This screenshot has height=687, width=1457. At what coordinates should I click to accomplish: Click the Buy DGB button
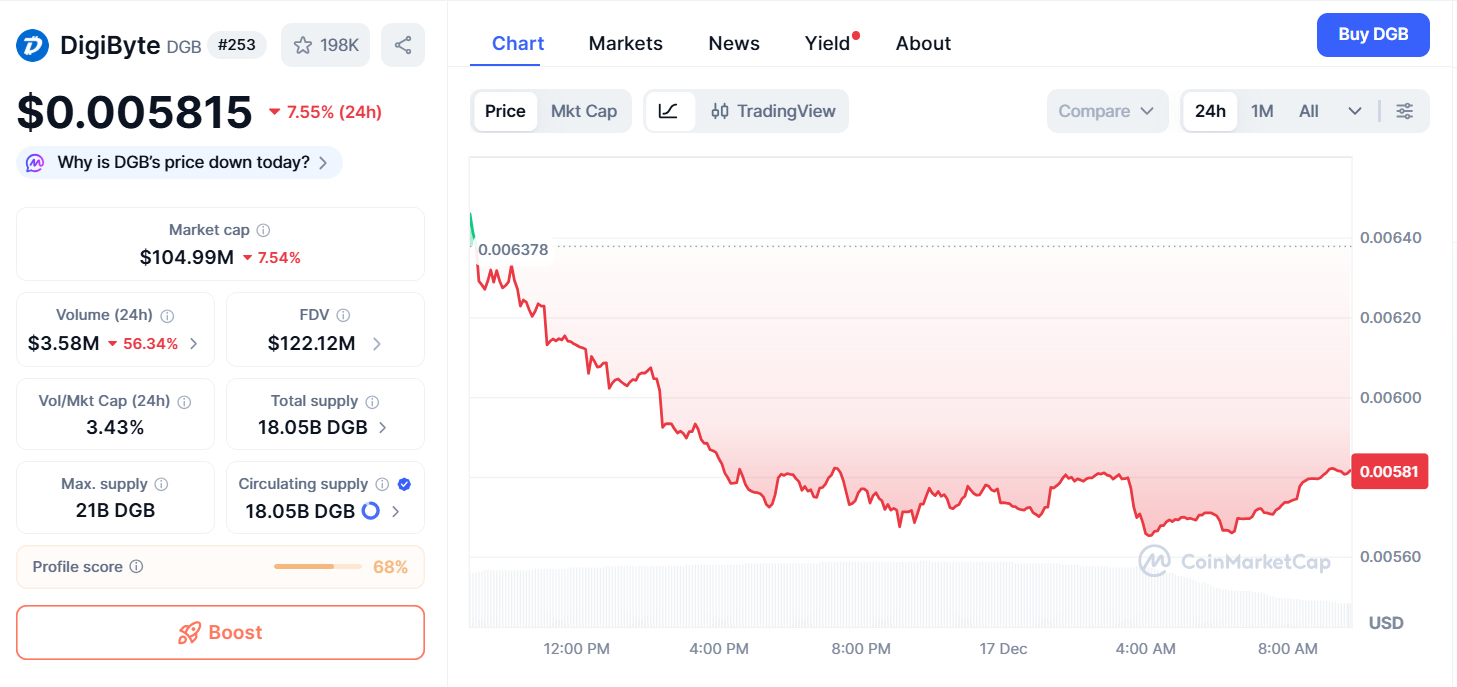(x=1372, y=34)
